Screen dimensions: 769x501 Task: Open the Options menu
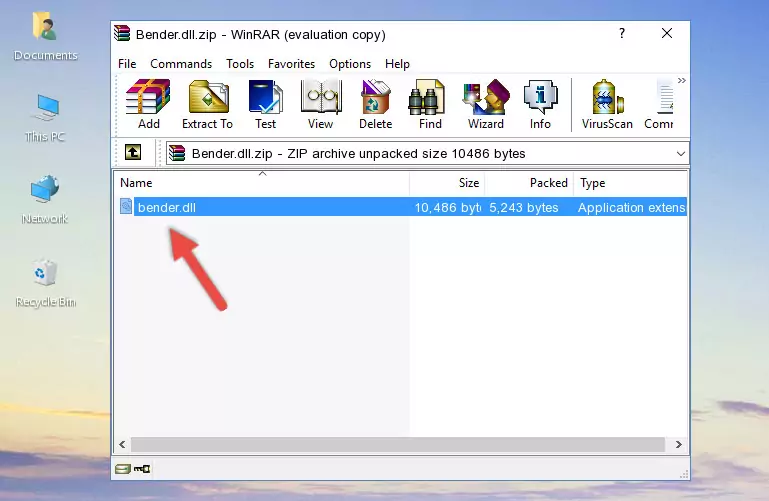[350, 64]
